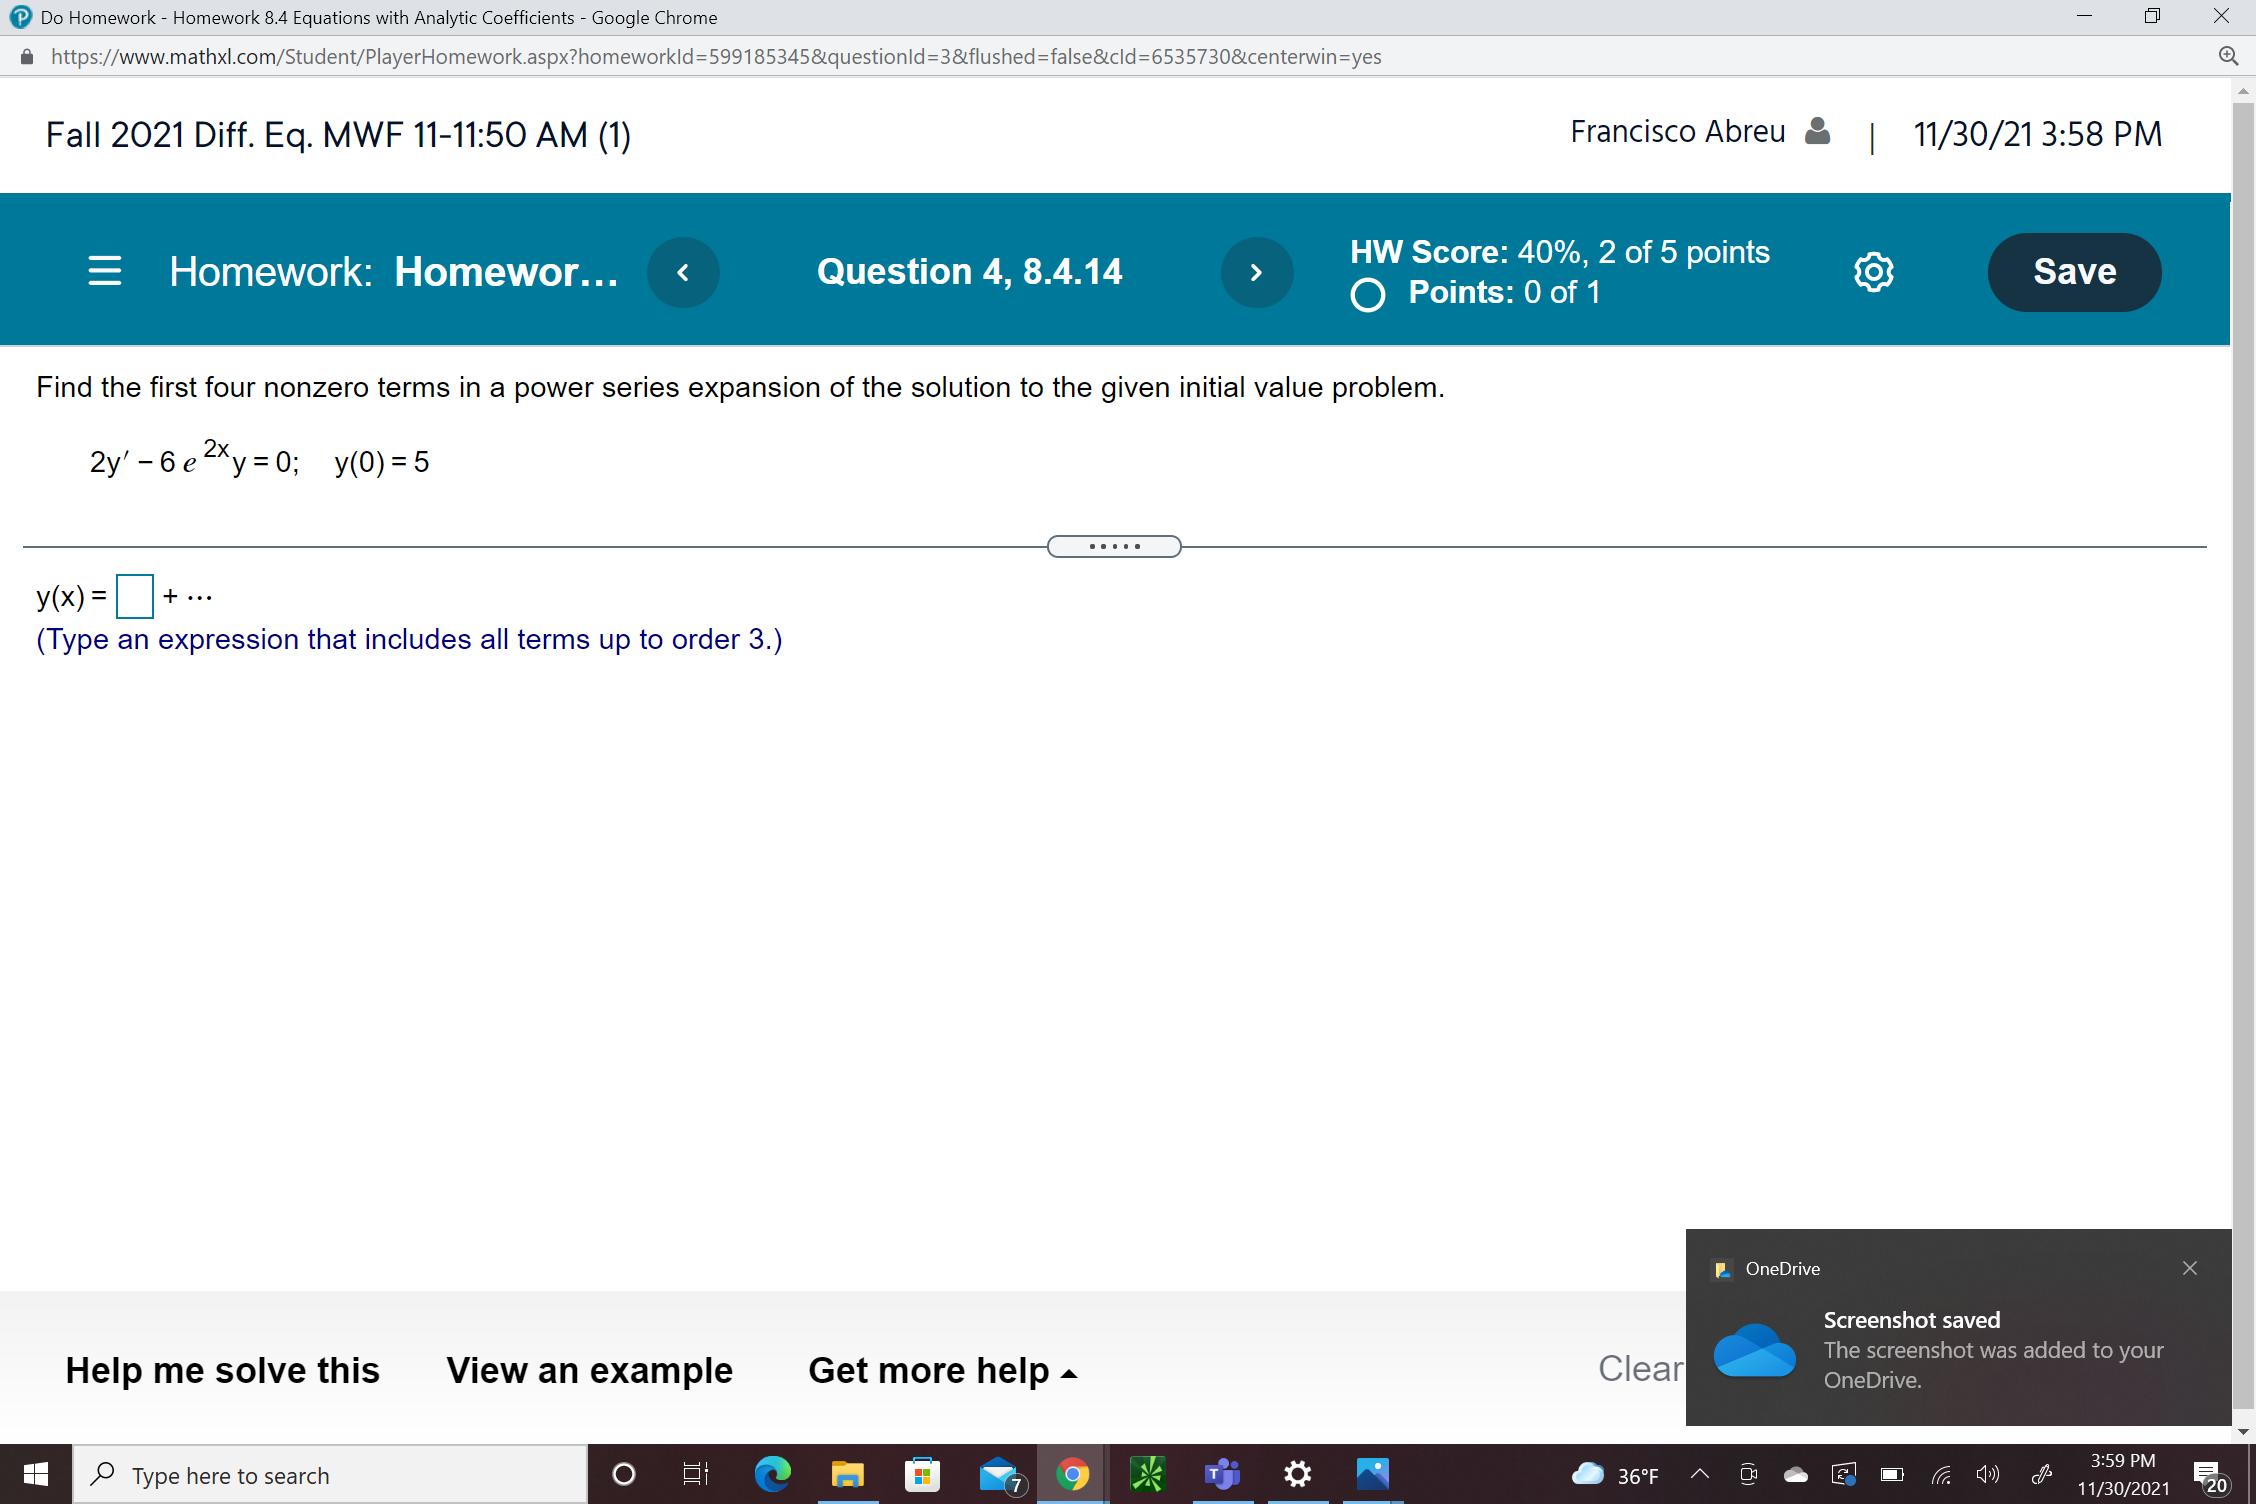
Task: Open Mail from the taskbar
Action: (997, 1474)
